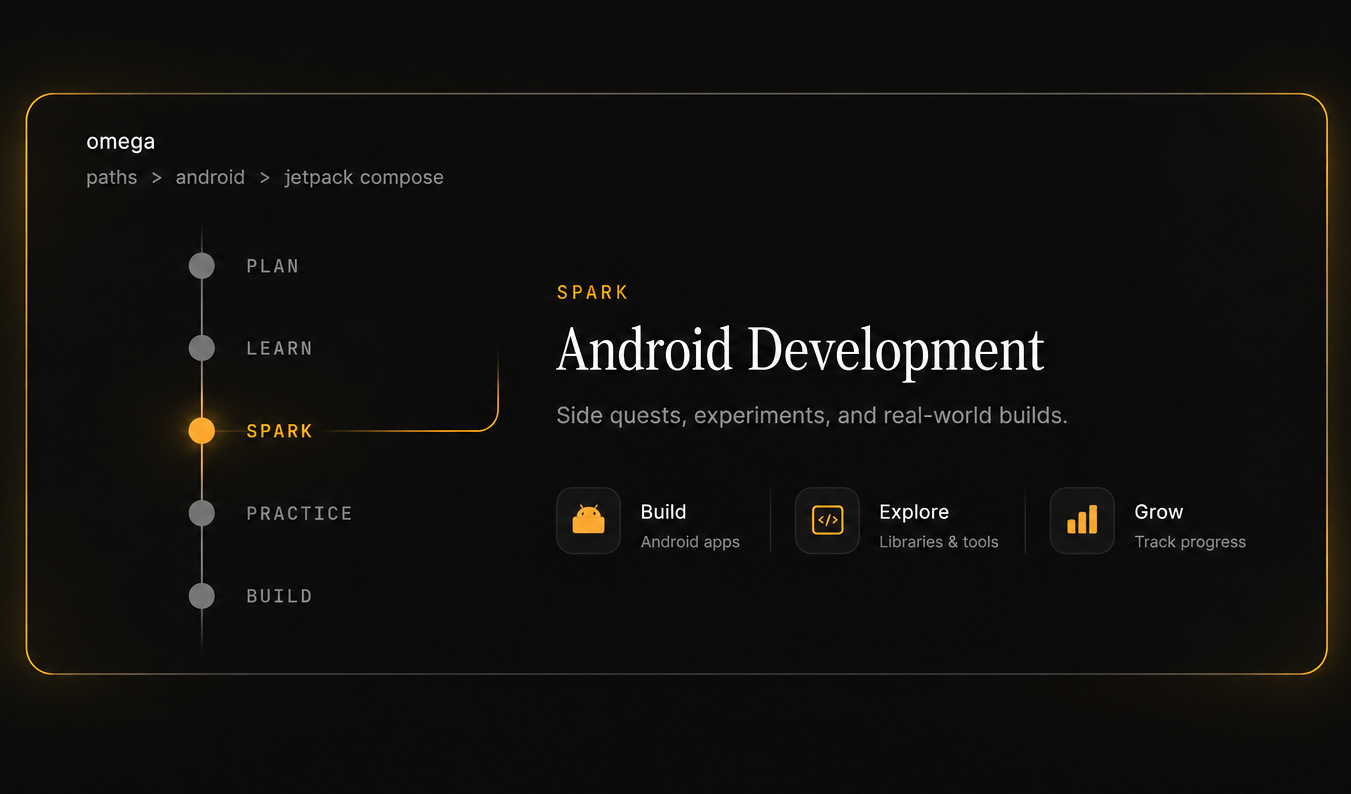This screenshot has width=1351, height=794.
Task: Go to the SPARK stage label
Action: [280, 431]
